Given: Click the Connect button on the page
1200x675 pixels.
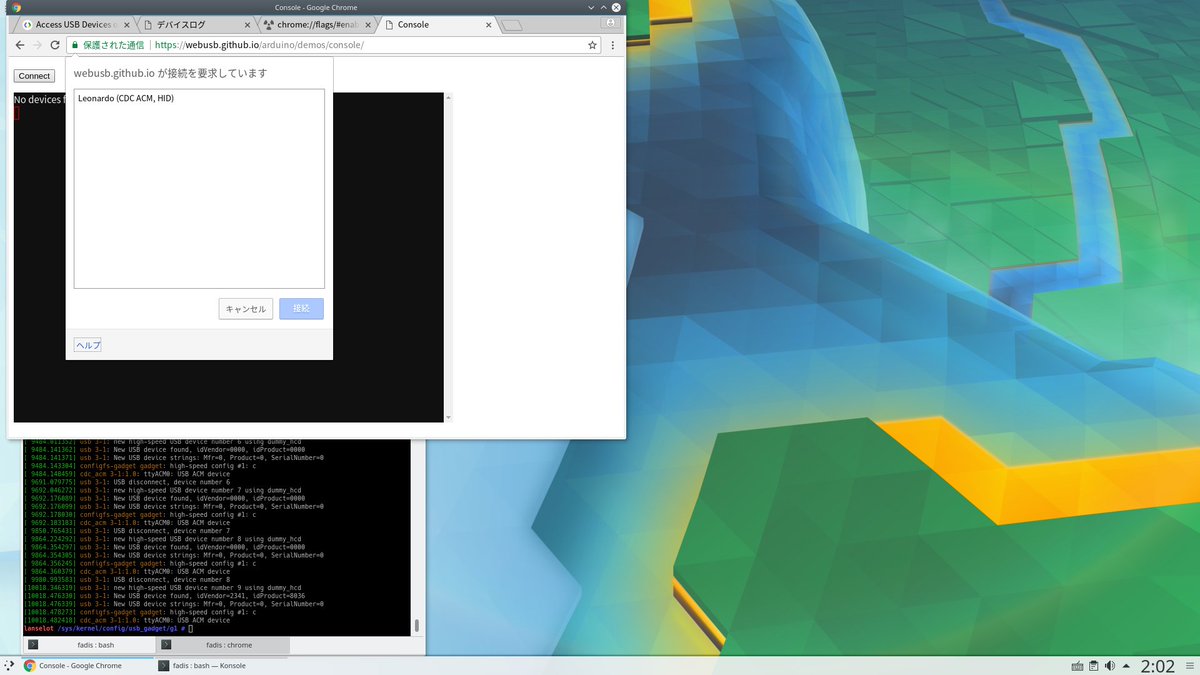Looking at the screenshot, I should 34,76.
